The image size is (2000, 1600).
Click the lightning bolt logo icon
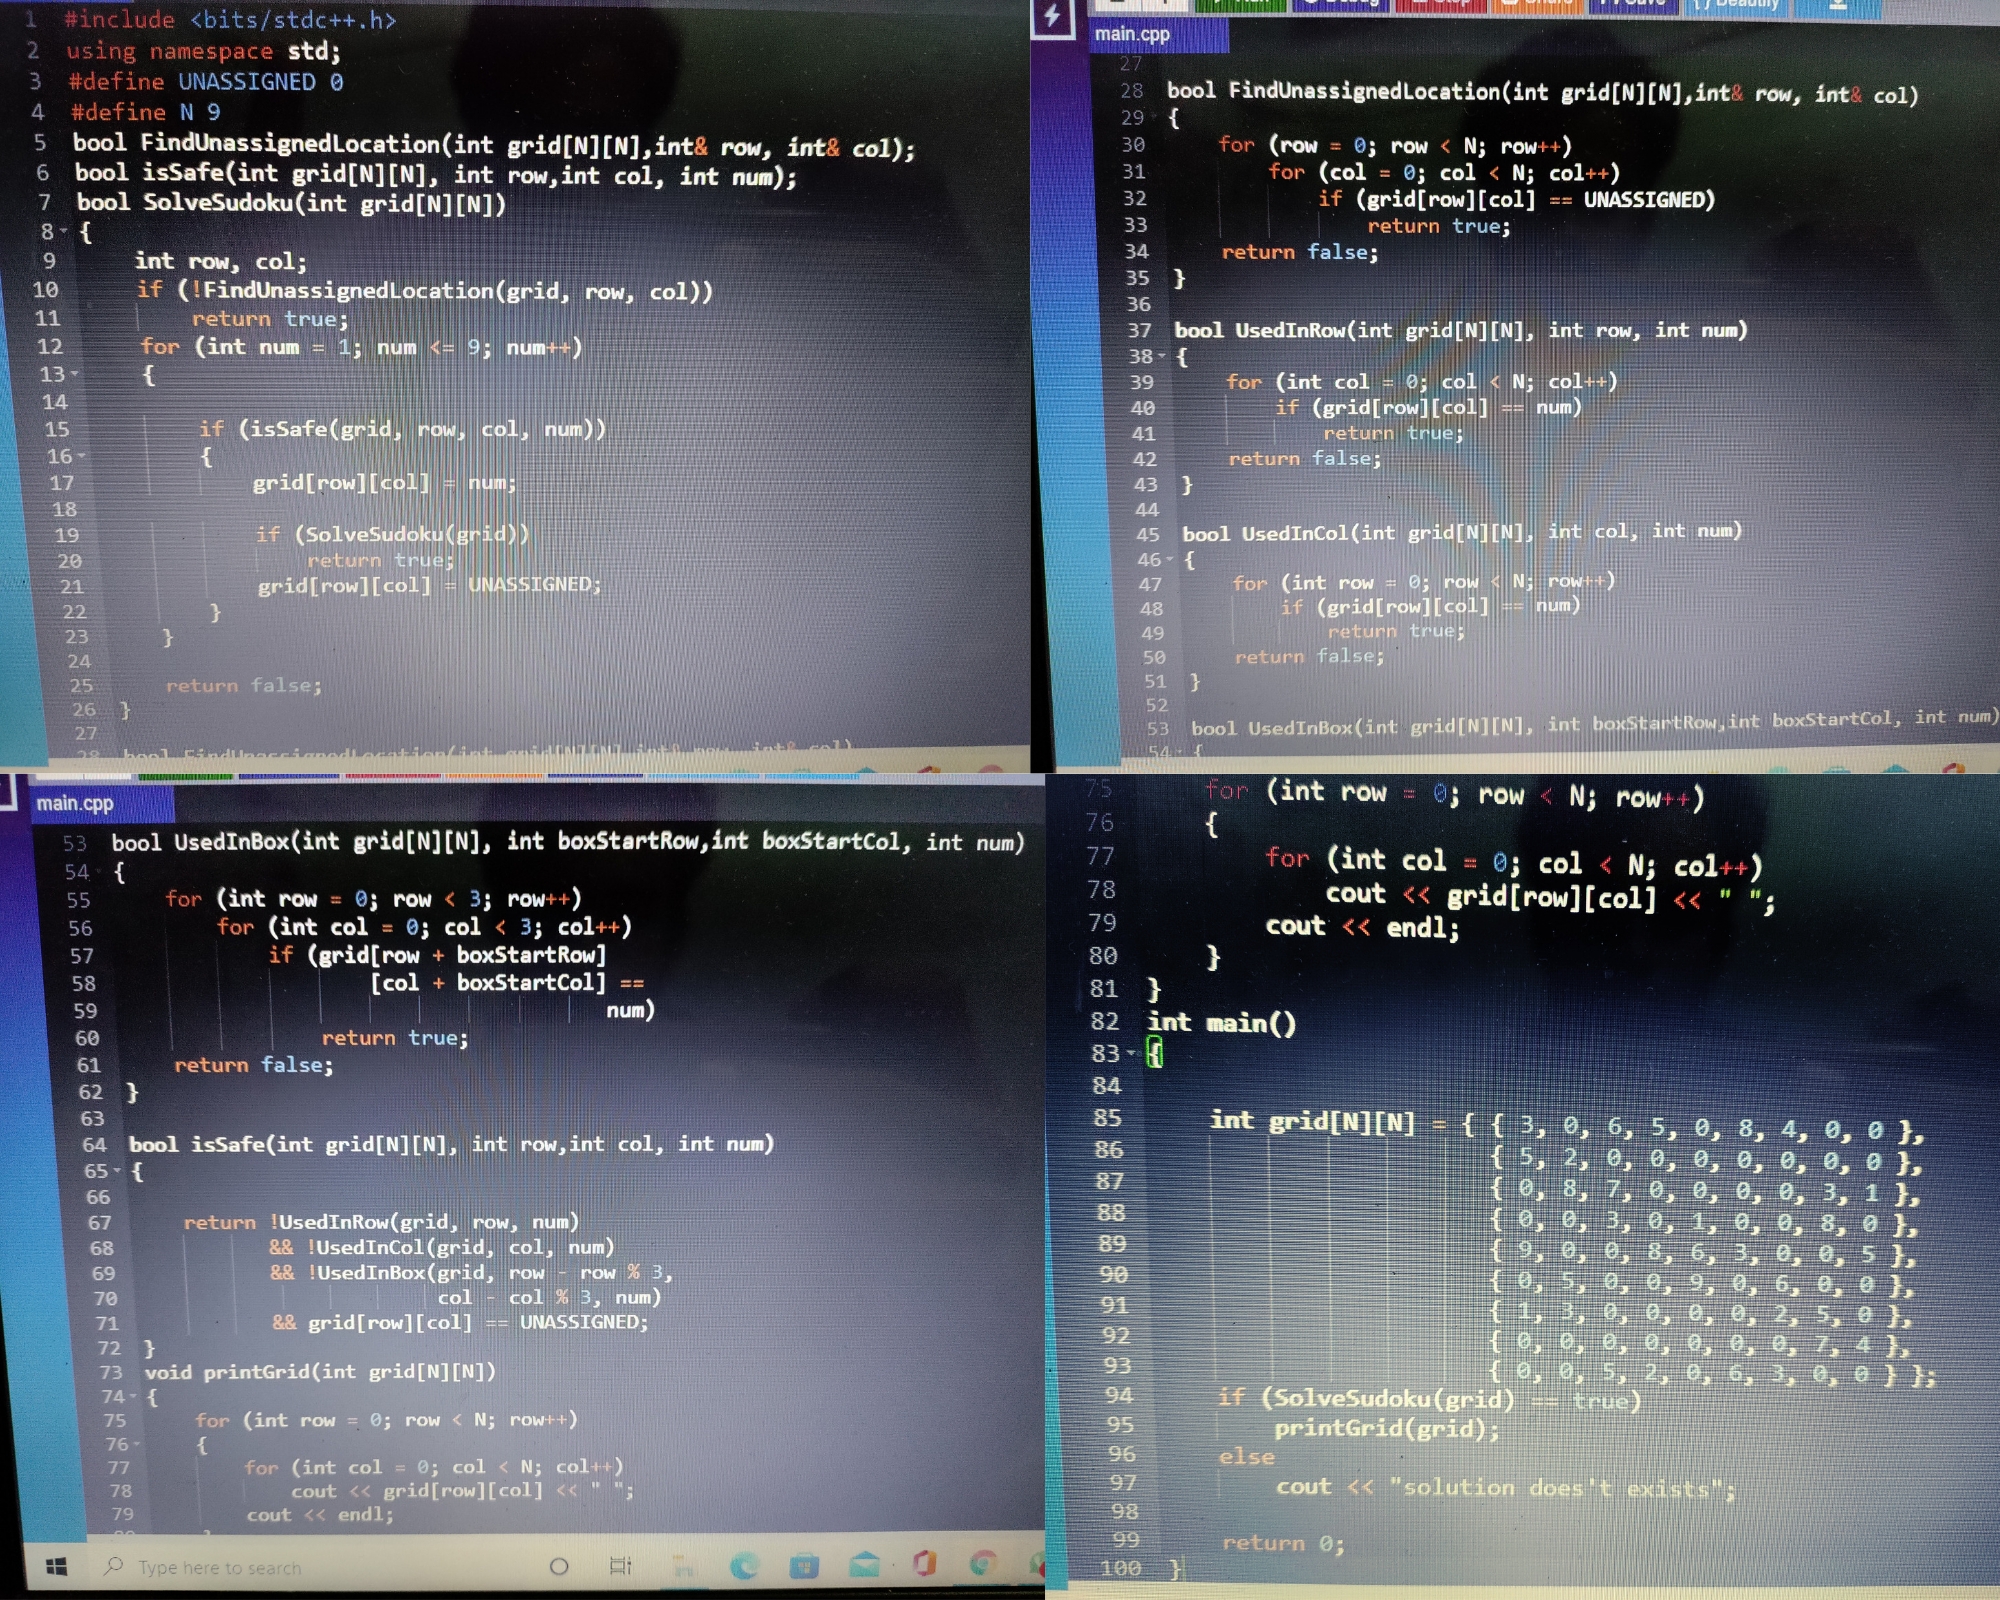(1052, 16)
